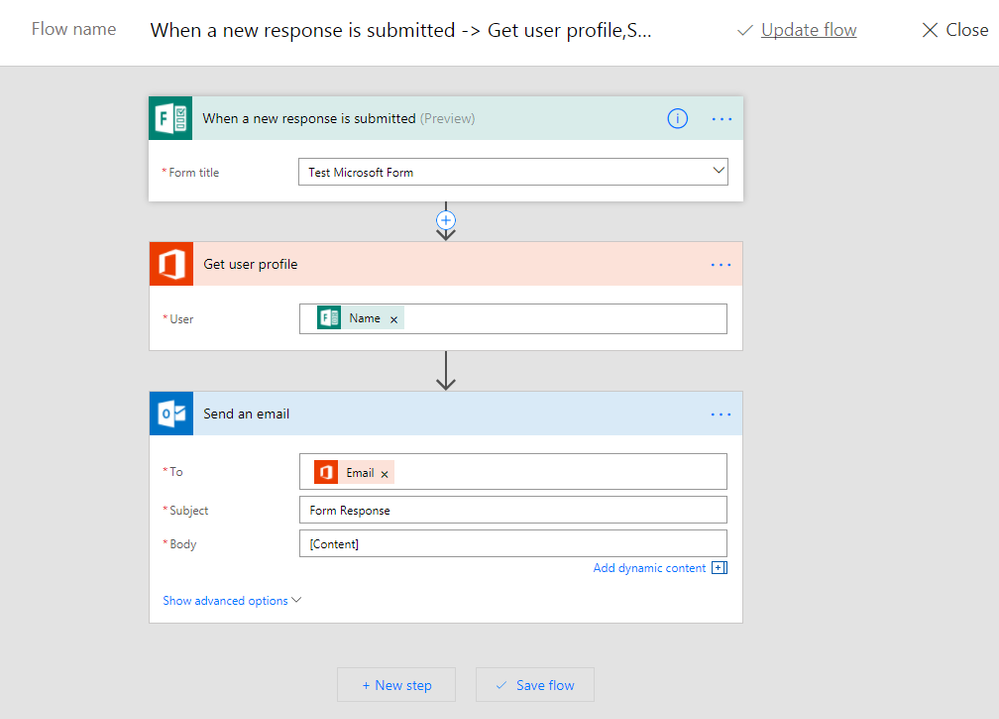Expand the Form title dropdown

[718, 172]
